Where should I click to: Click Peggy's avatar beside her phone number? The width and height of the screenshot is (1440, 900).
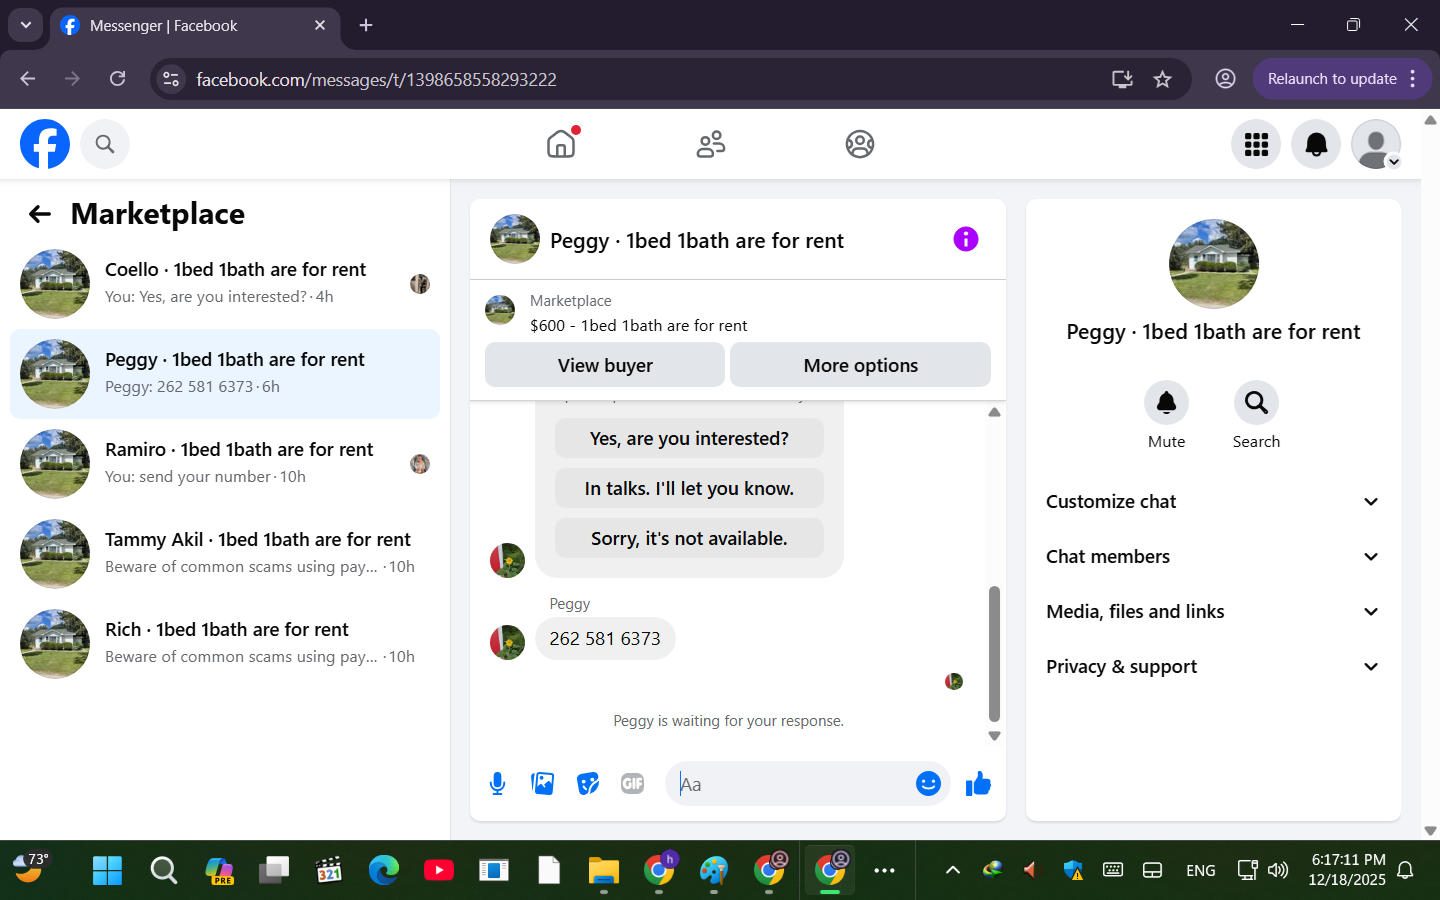click(507, 642)
